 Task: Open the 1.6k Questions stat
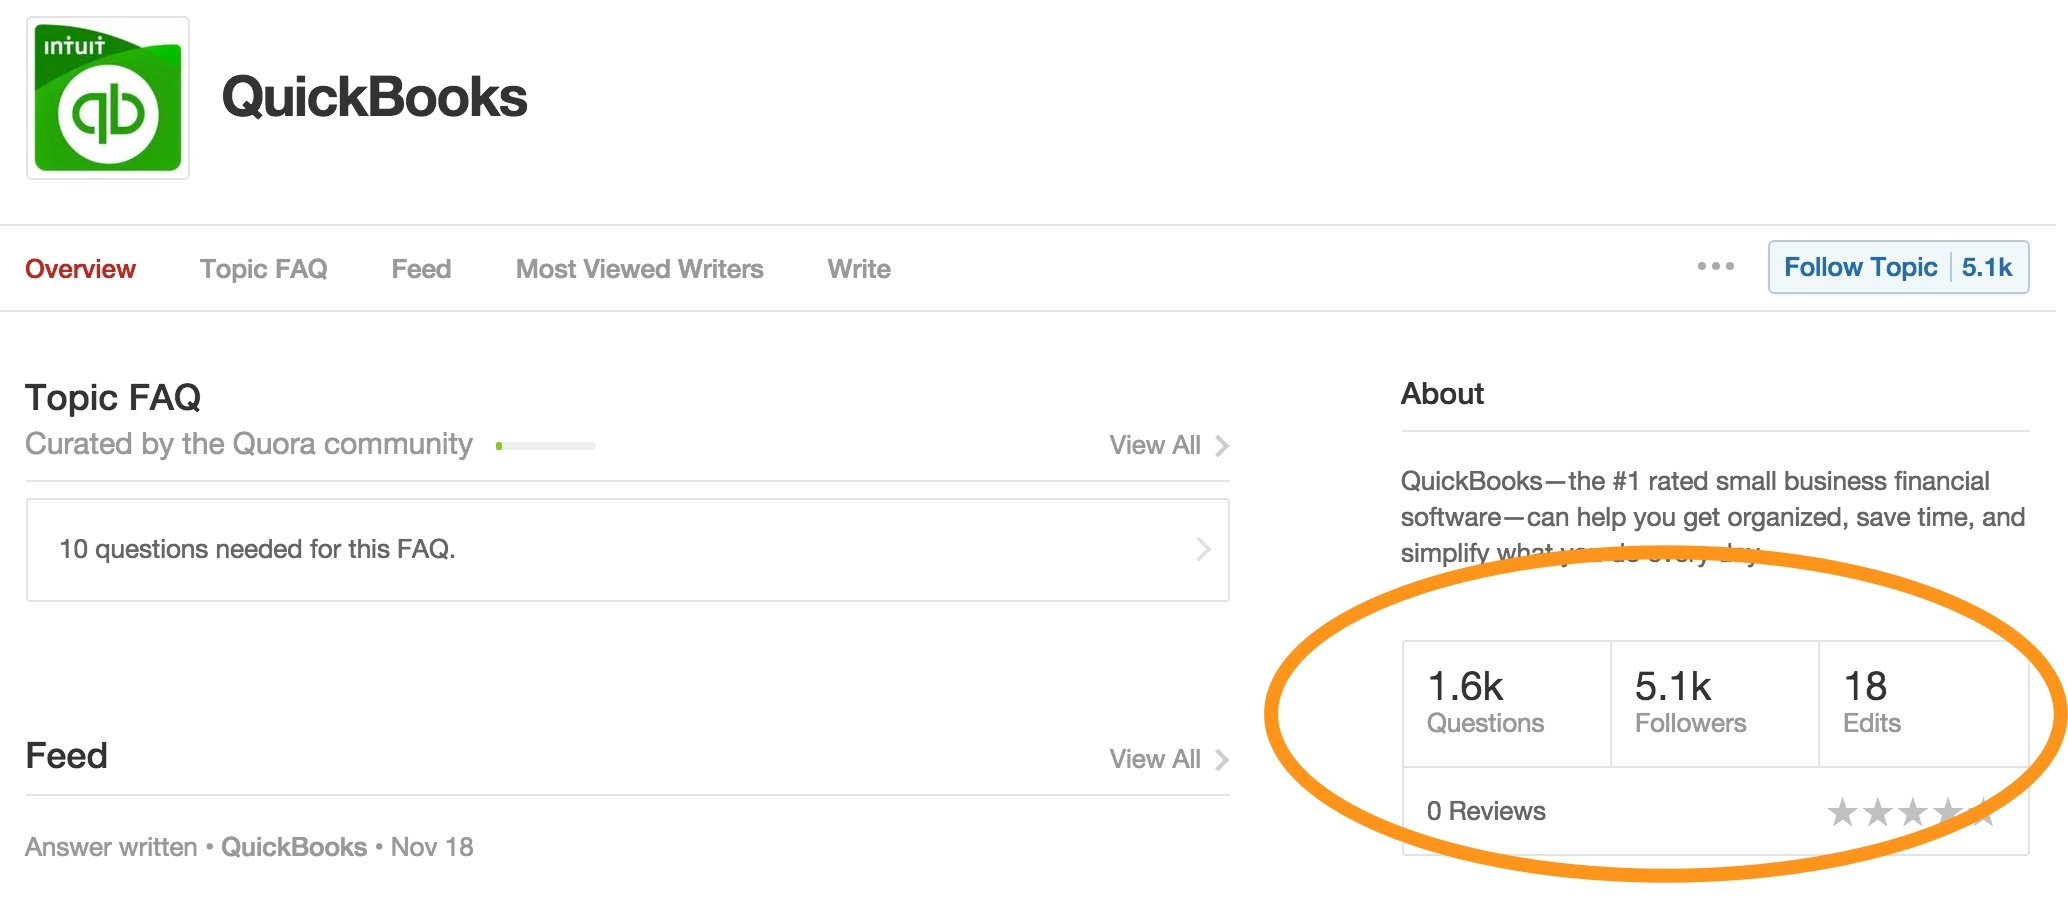click(x=1485, y=703)
